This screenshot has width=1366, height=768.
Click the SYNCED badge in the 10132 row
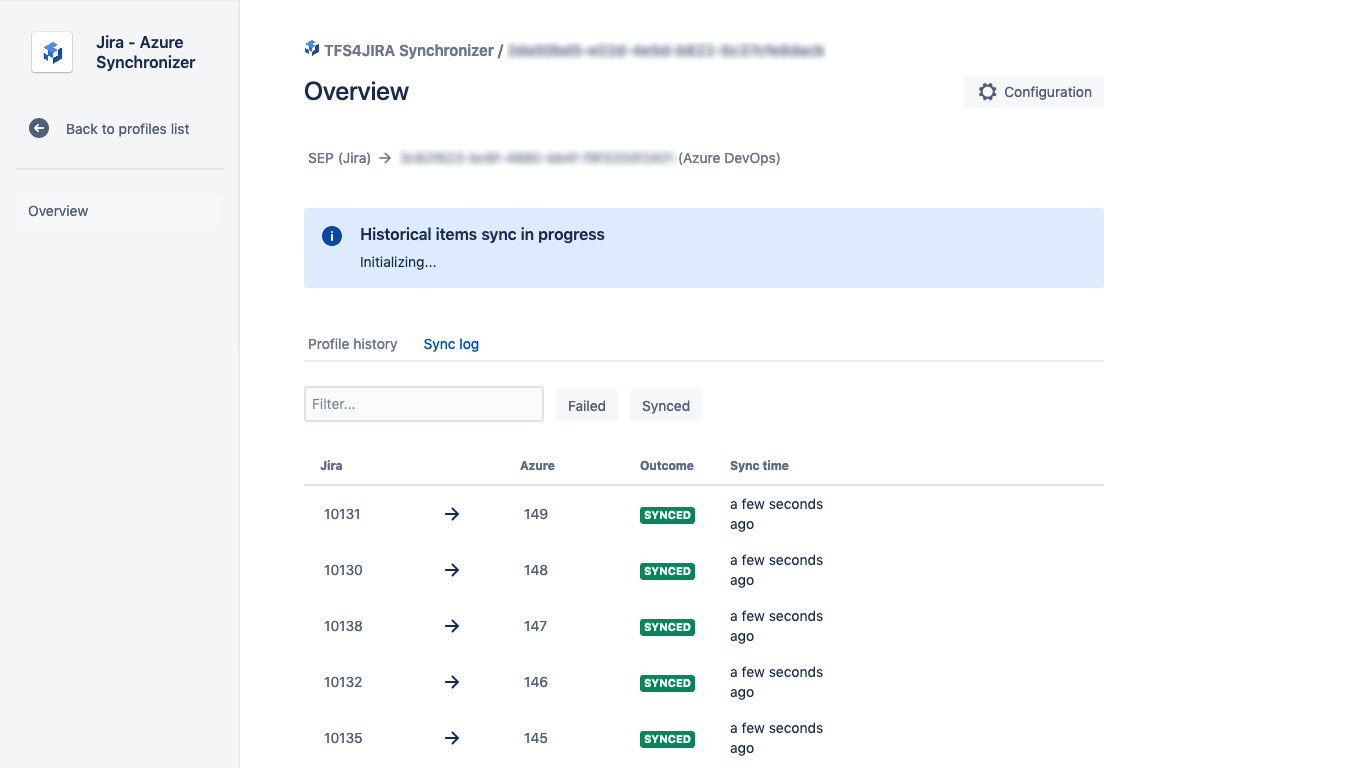pyautogui.click(x=667, y=683)
